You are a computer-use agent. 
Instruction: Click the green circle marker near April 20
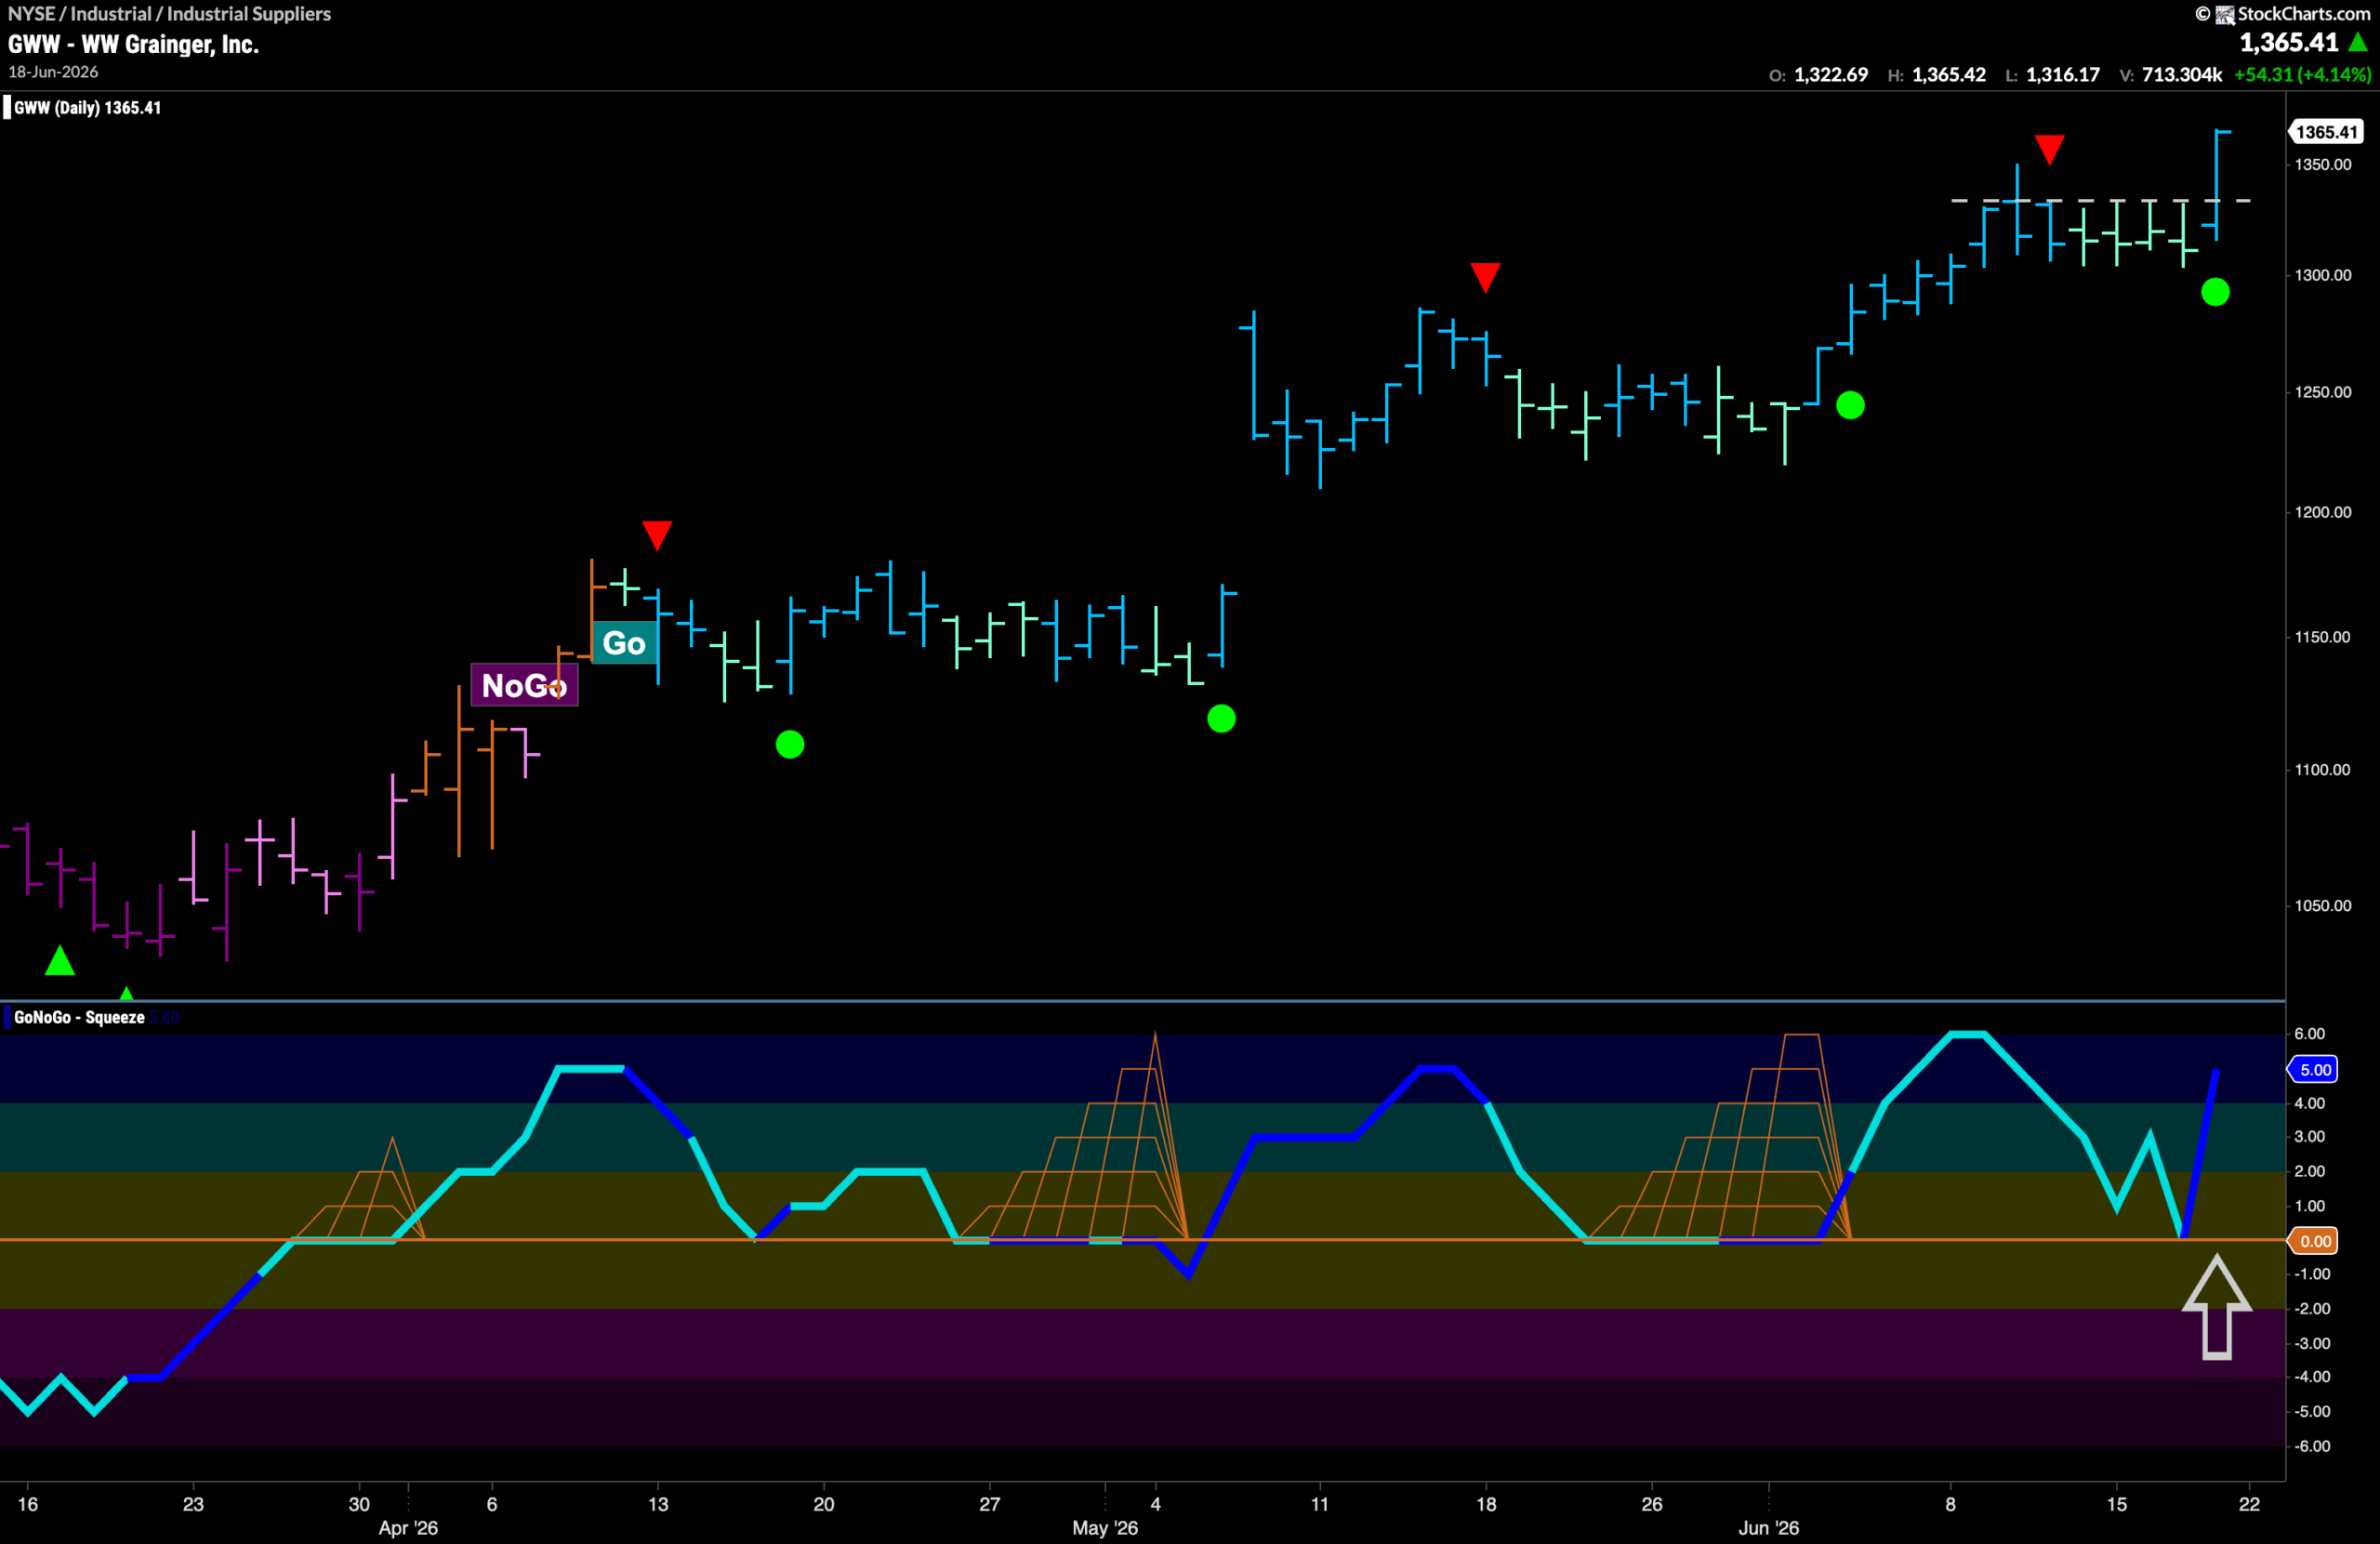point(790,744)
